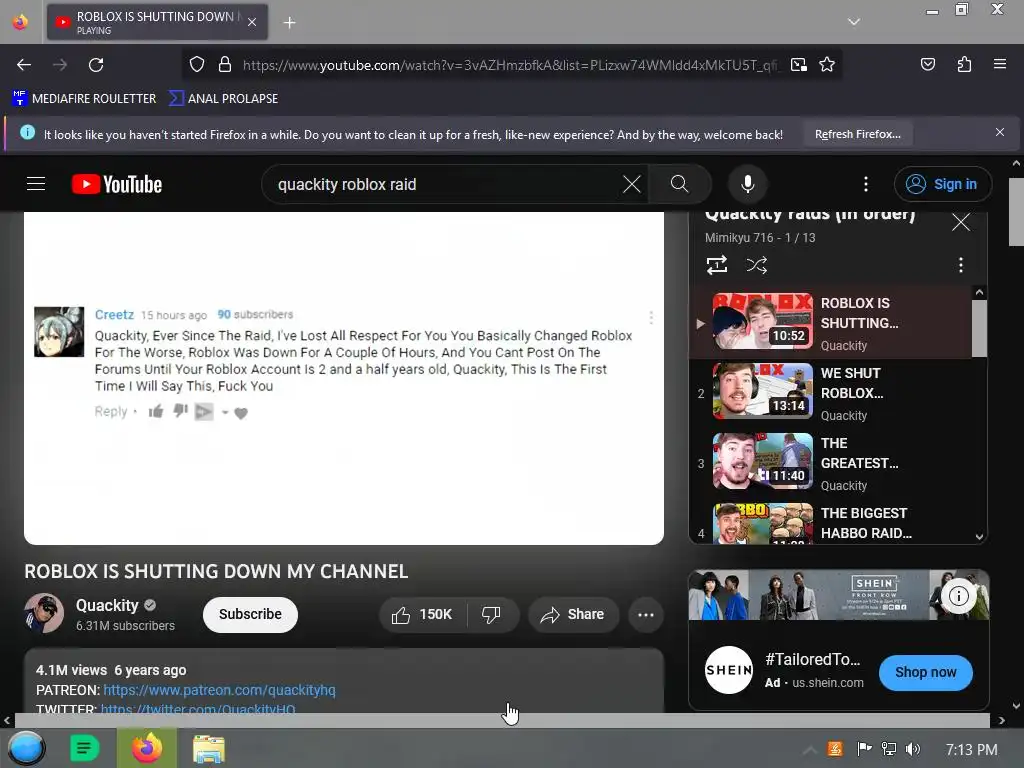This screenshot has width=1024, height=768.
Task: Play THE BIGGEST HABBO RAID video
Action: [x=831, y=522]
